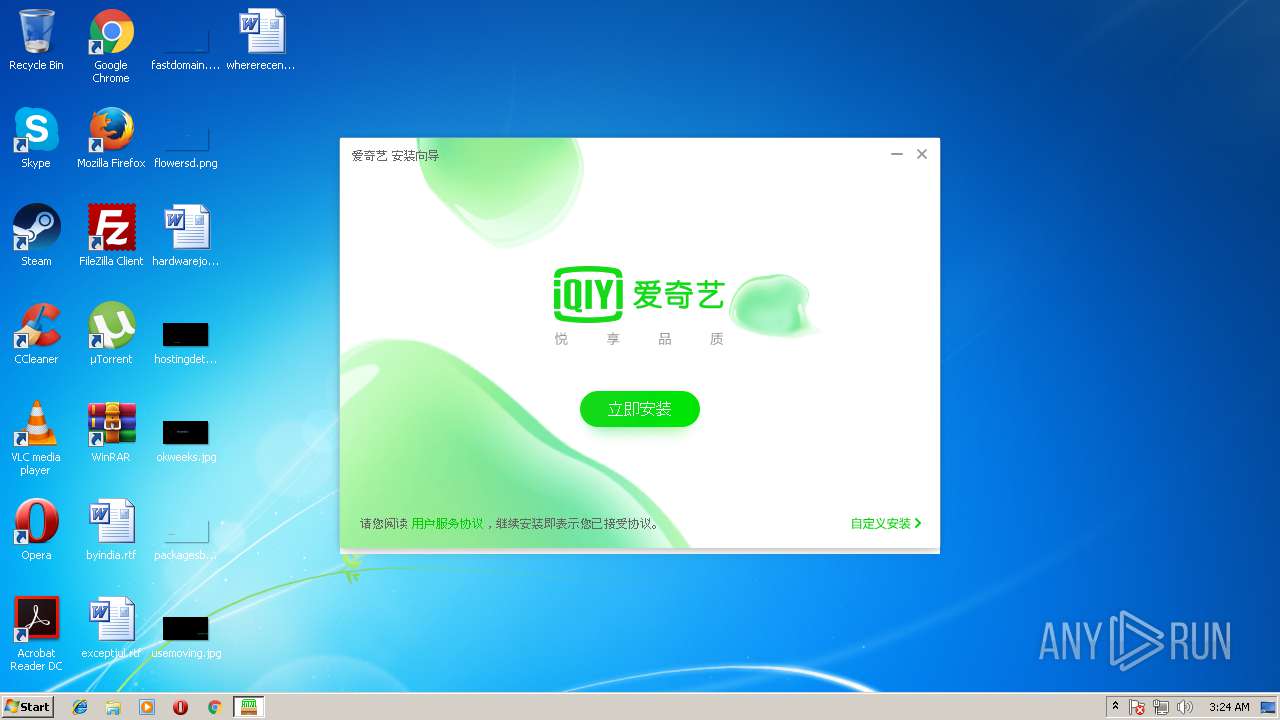
Task: Switch to iQIYI installer taskbar button
Action: (x=249, y=707)
